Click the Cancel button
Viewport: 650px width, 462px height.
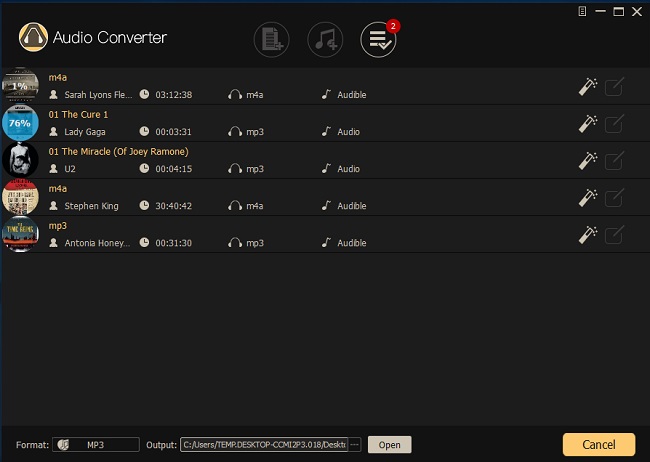pyautogui.click(x=599, y=445)
